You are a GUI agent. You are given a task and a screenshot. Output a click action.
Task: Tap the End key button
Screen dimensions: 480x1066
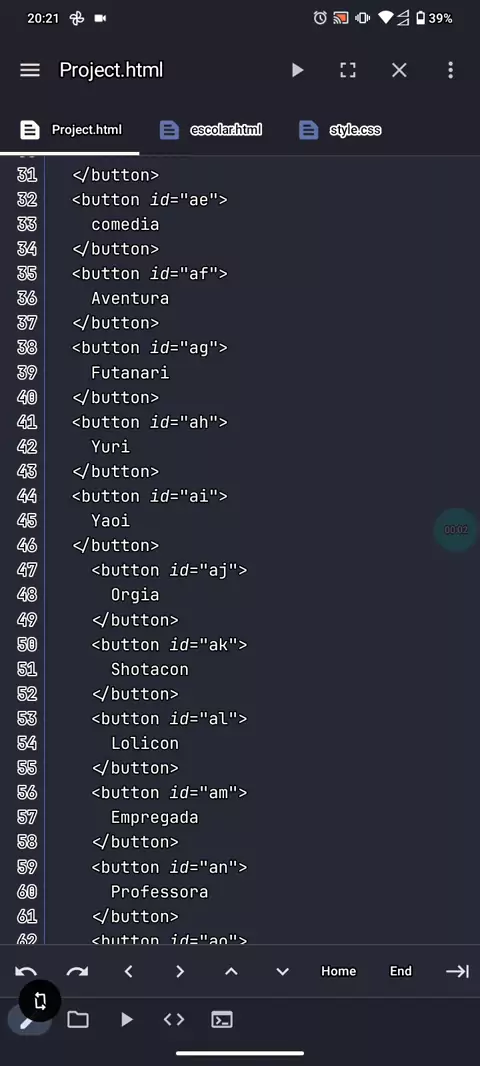point(400,971)
